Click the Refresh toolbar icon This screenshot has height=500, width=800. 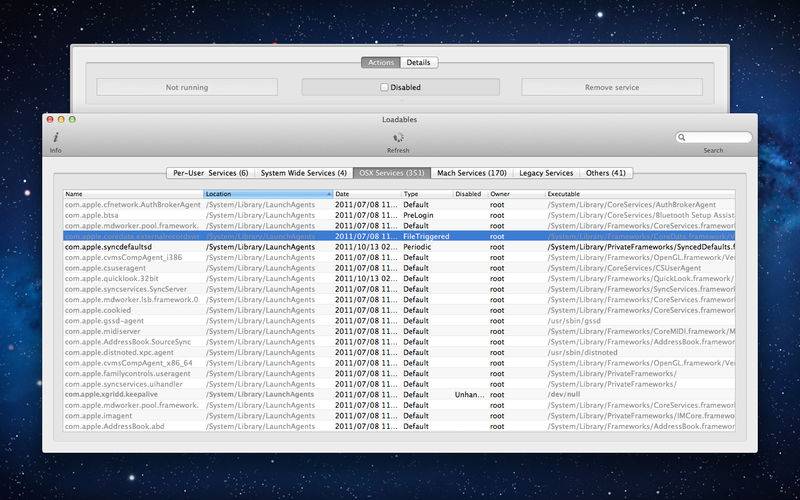pos(399,138)
